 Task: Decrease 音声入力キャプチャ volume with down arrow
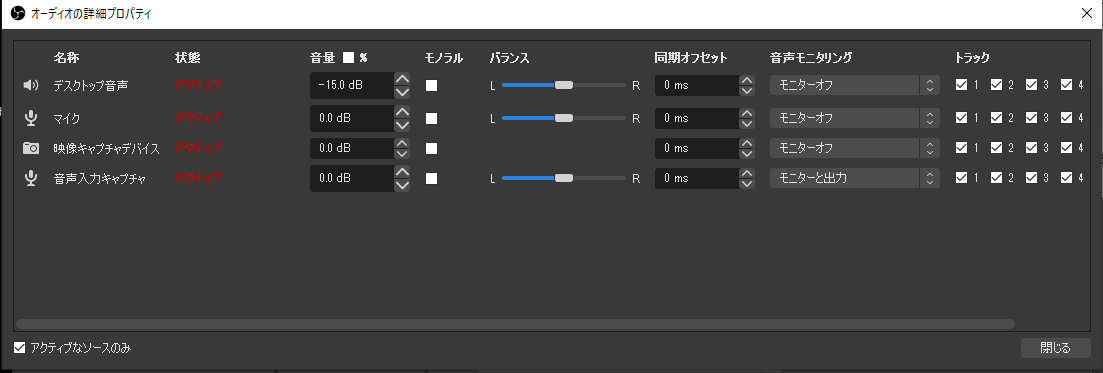click(402, 186)
